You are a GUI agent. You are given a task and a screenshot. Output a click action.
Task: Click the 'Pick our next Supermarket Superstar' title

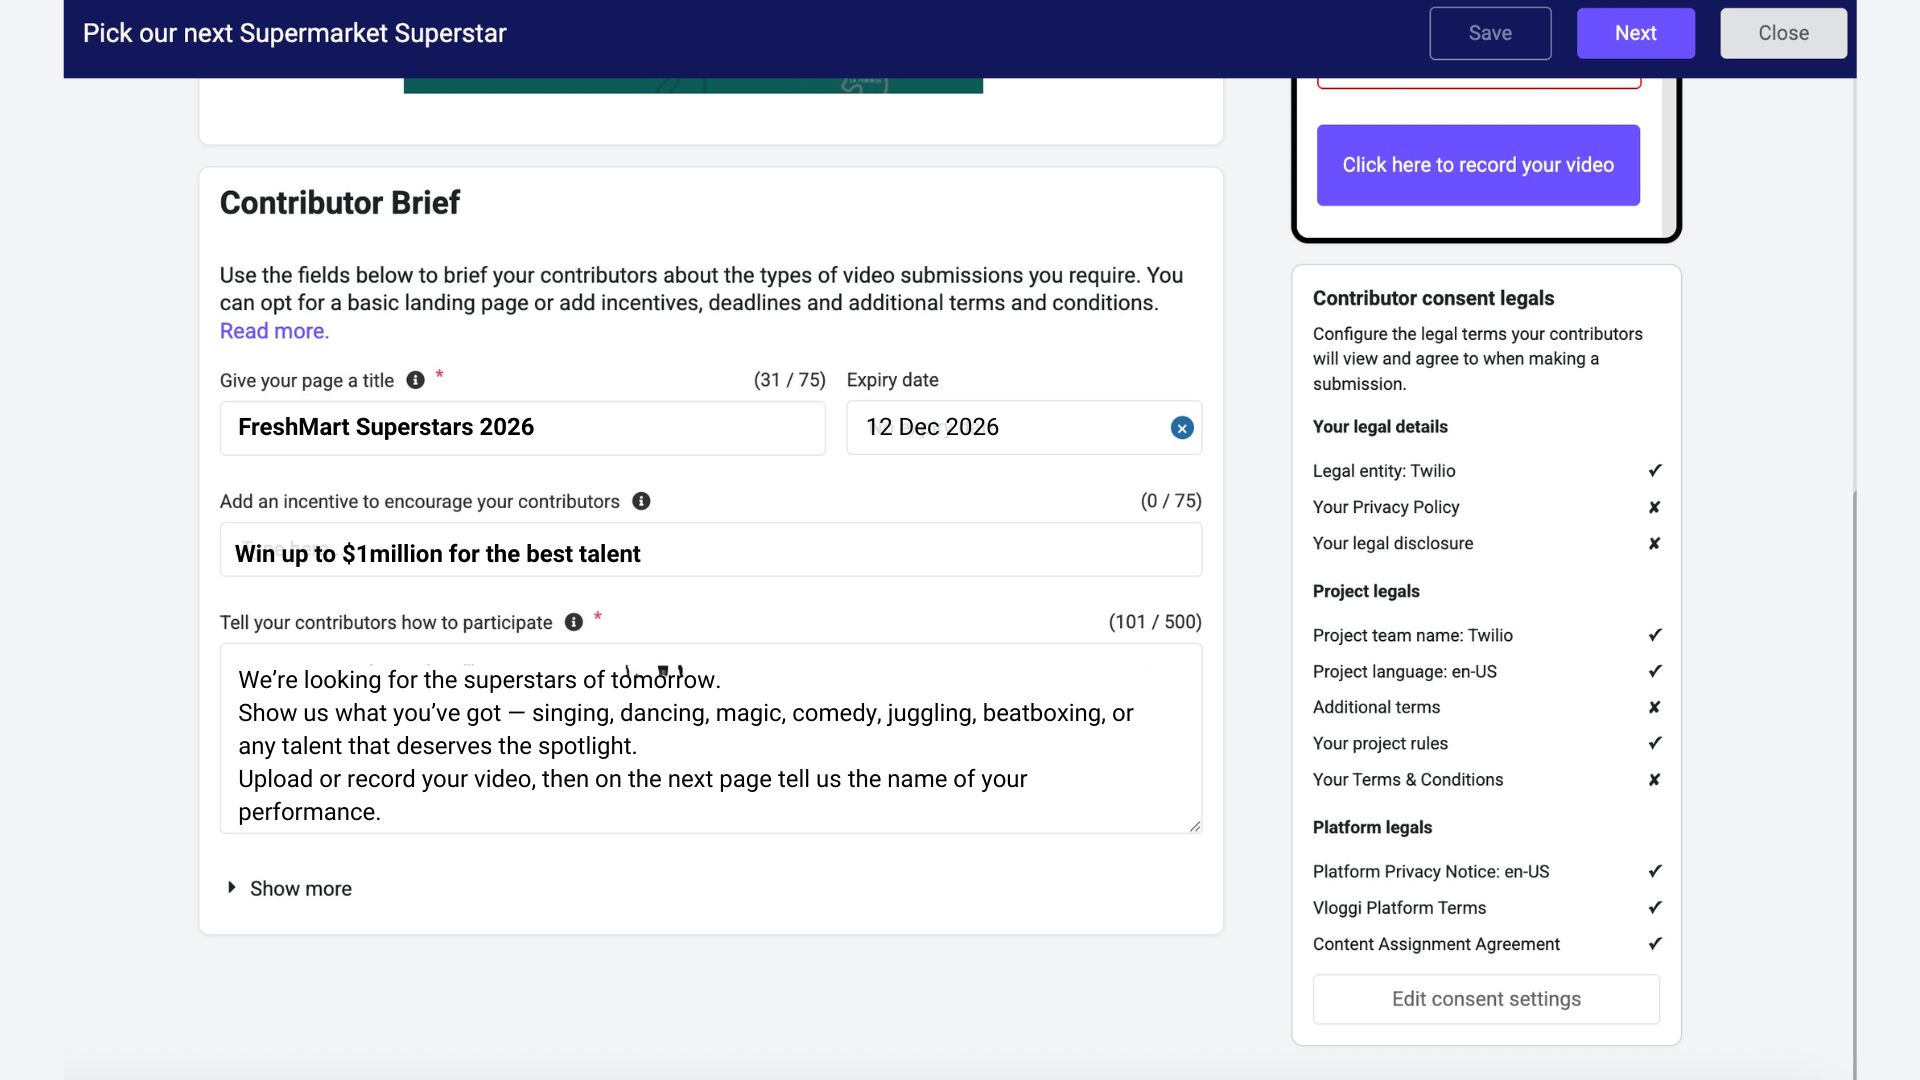tap(295, 33)
